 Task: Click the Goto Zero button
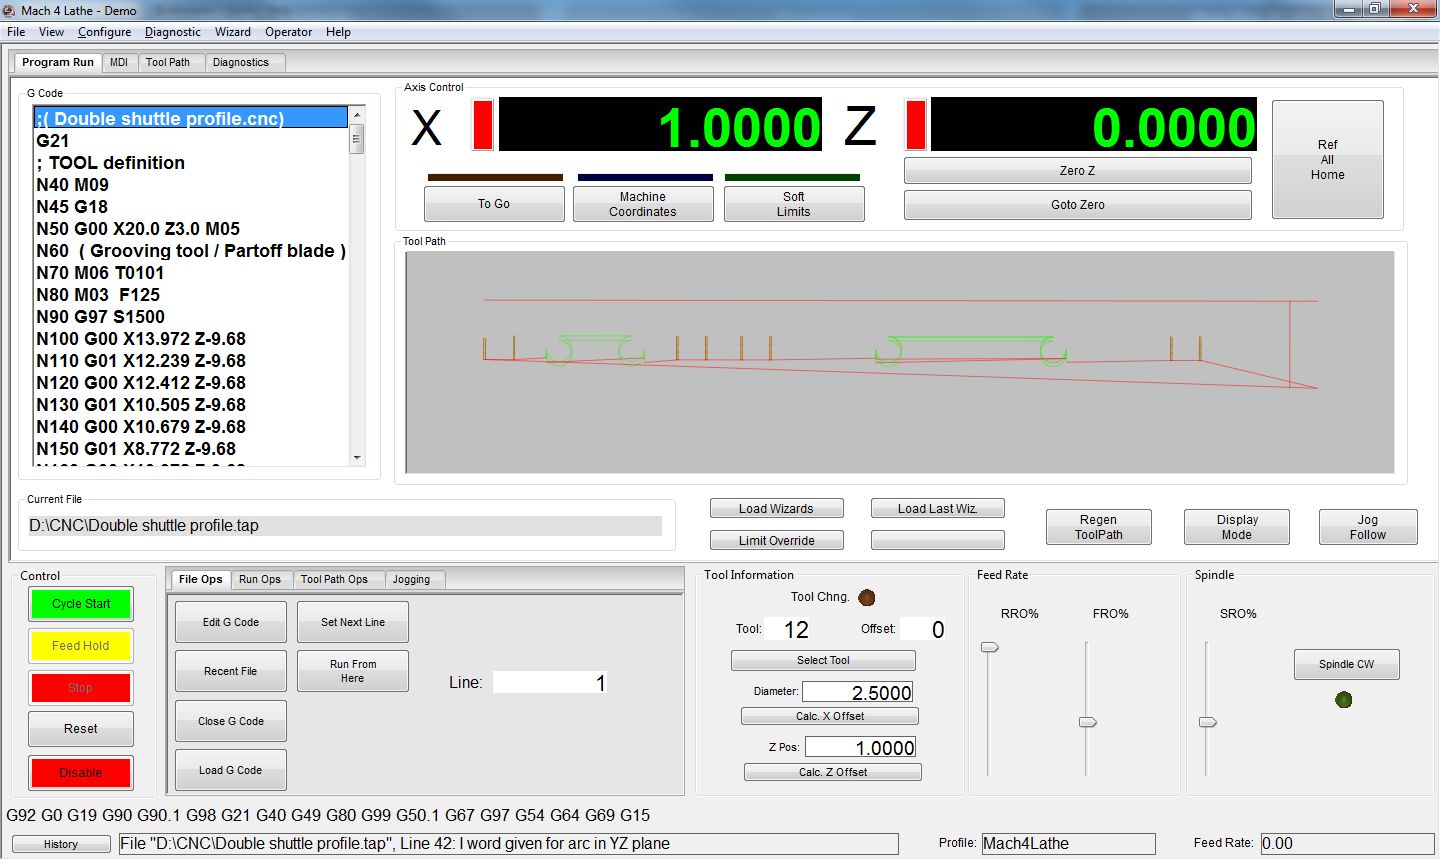coord(1078,205)
